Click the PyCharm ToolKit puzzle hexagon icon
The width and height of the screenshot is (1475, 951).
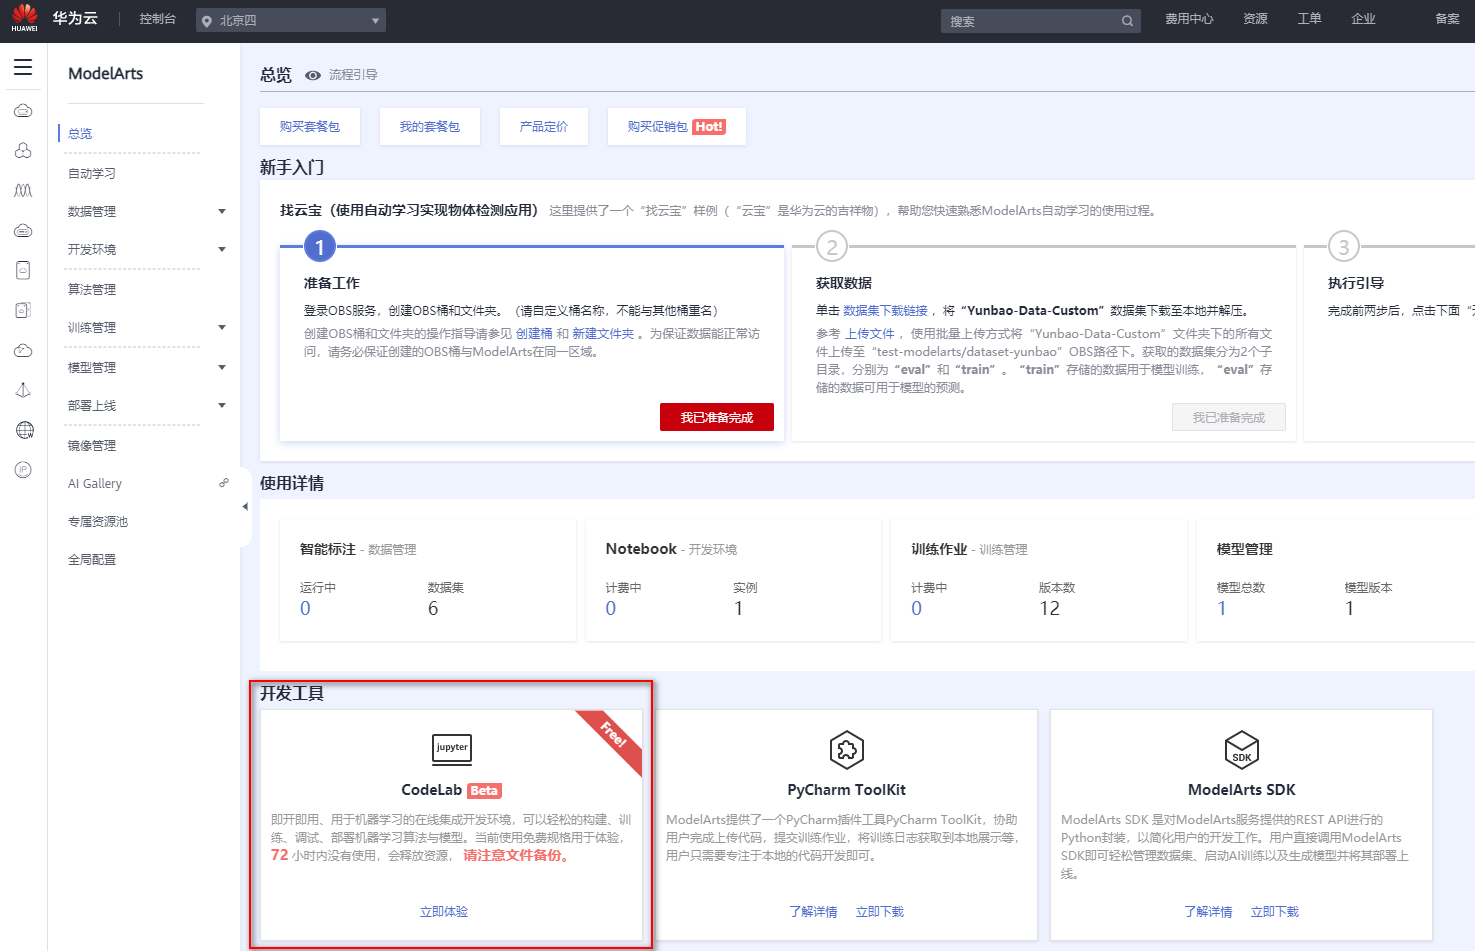point(847,749)
